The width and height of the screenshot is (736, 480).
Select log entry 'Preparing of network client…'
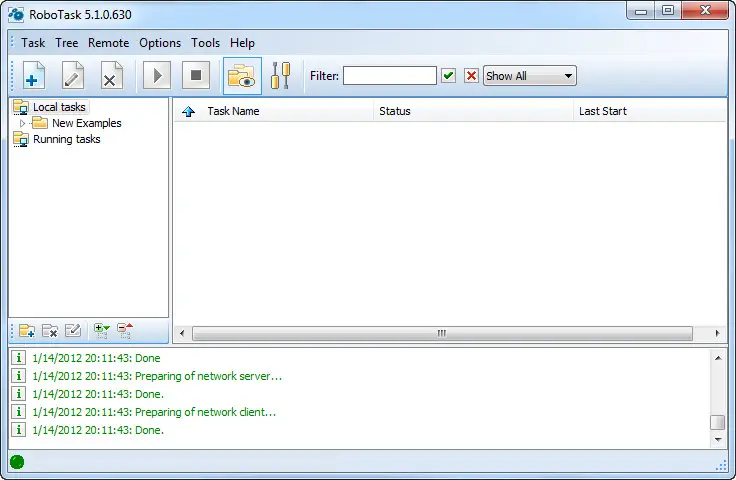154,412
